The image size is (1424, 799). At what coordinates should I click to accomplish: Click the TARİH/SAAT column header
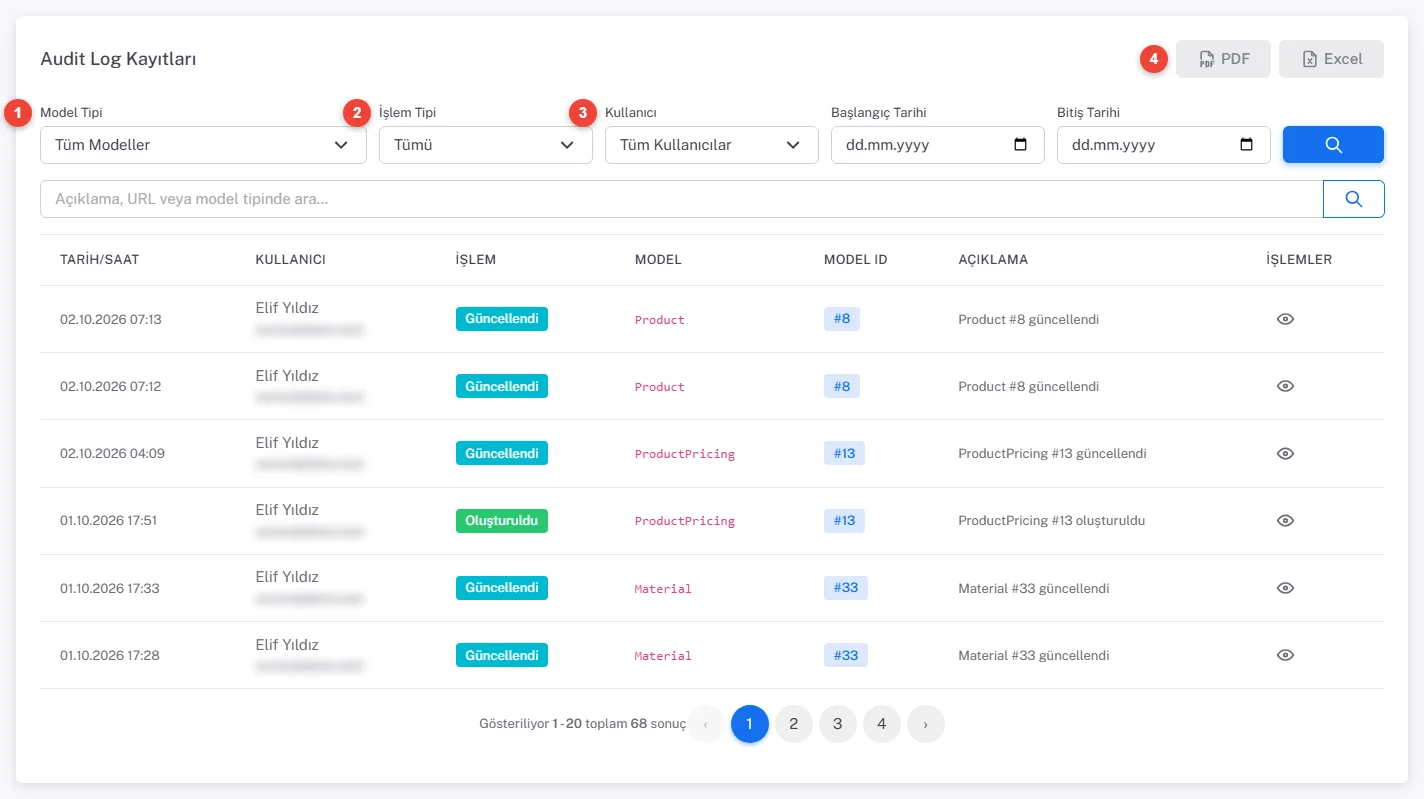point(100,259)
